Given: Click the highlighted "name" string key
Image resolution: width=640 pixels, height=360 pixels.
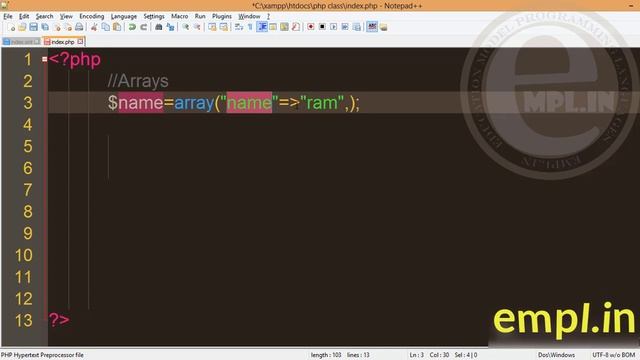Looking at the screenshot, I should click(249, 102).
